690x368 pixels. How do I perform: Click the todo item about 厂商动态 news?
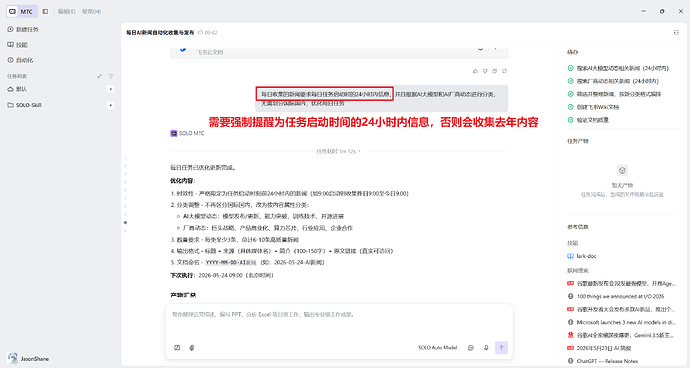[x=613, y=81]
